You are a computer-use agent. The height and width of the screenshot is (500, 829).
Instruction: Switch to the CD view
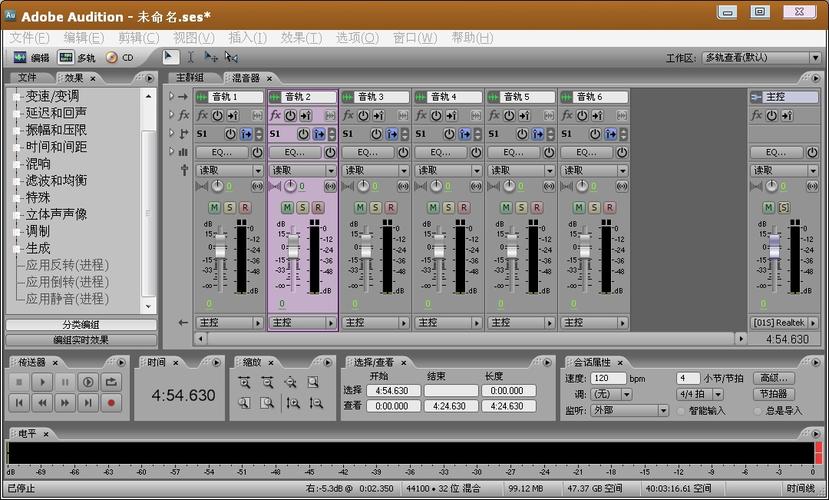click(x=119, y=58)
